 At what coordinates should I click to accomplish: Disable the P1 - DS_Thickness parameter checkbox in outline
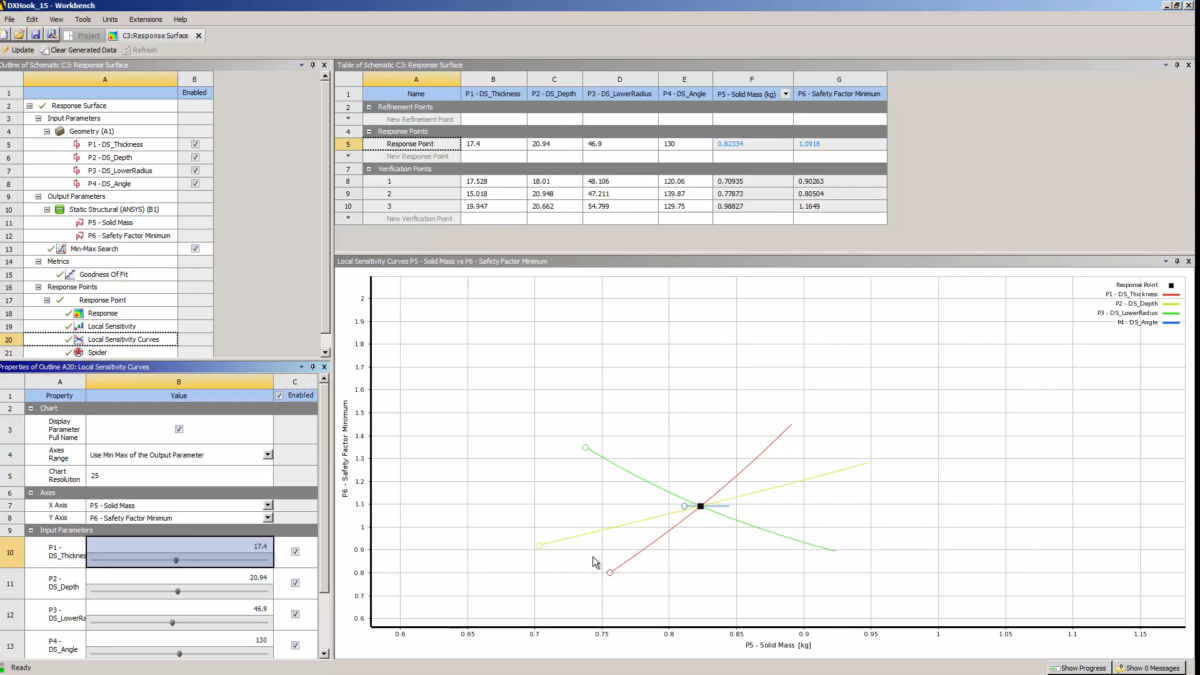tap(195, 144)
